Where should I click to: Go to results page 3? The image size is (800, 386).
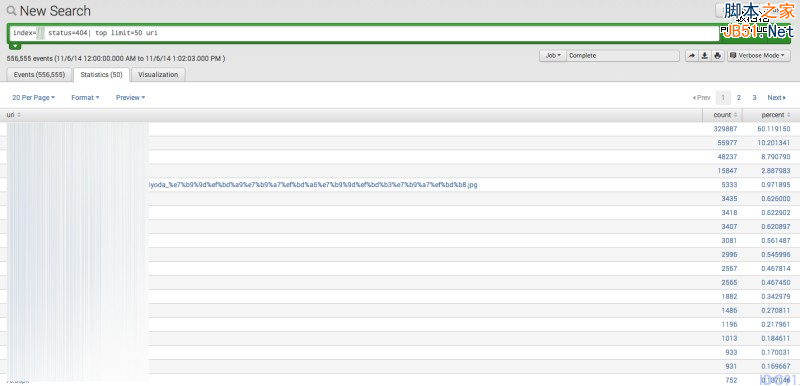(x=754, y=97)
